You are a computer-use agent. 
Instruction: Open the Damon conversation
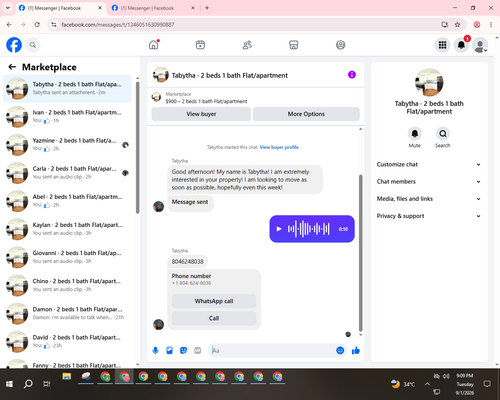click(67, 314)
